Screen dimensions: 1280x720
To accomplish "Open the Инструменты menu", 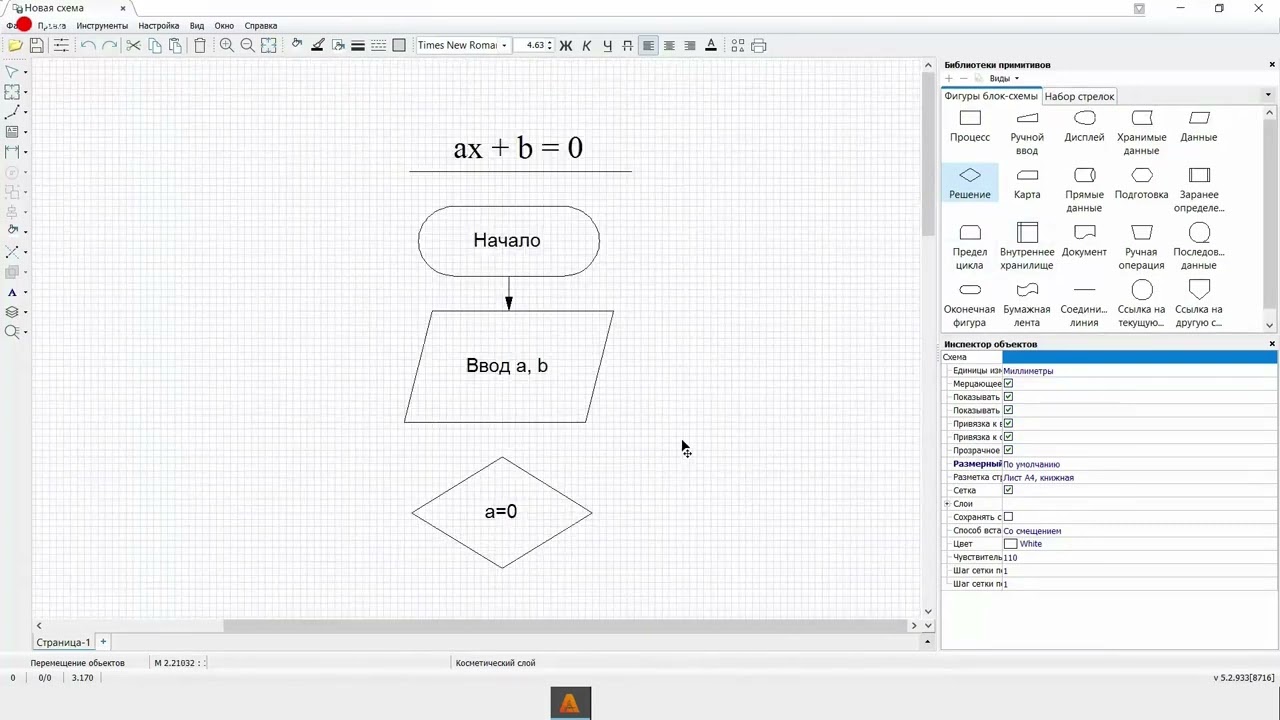I will click(x=102, y=25).
